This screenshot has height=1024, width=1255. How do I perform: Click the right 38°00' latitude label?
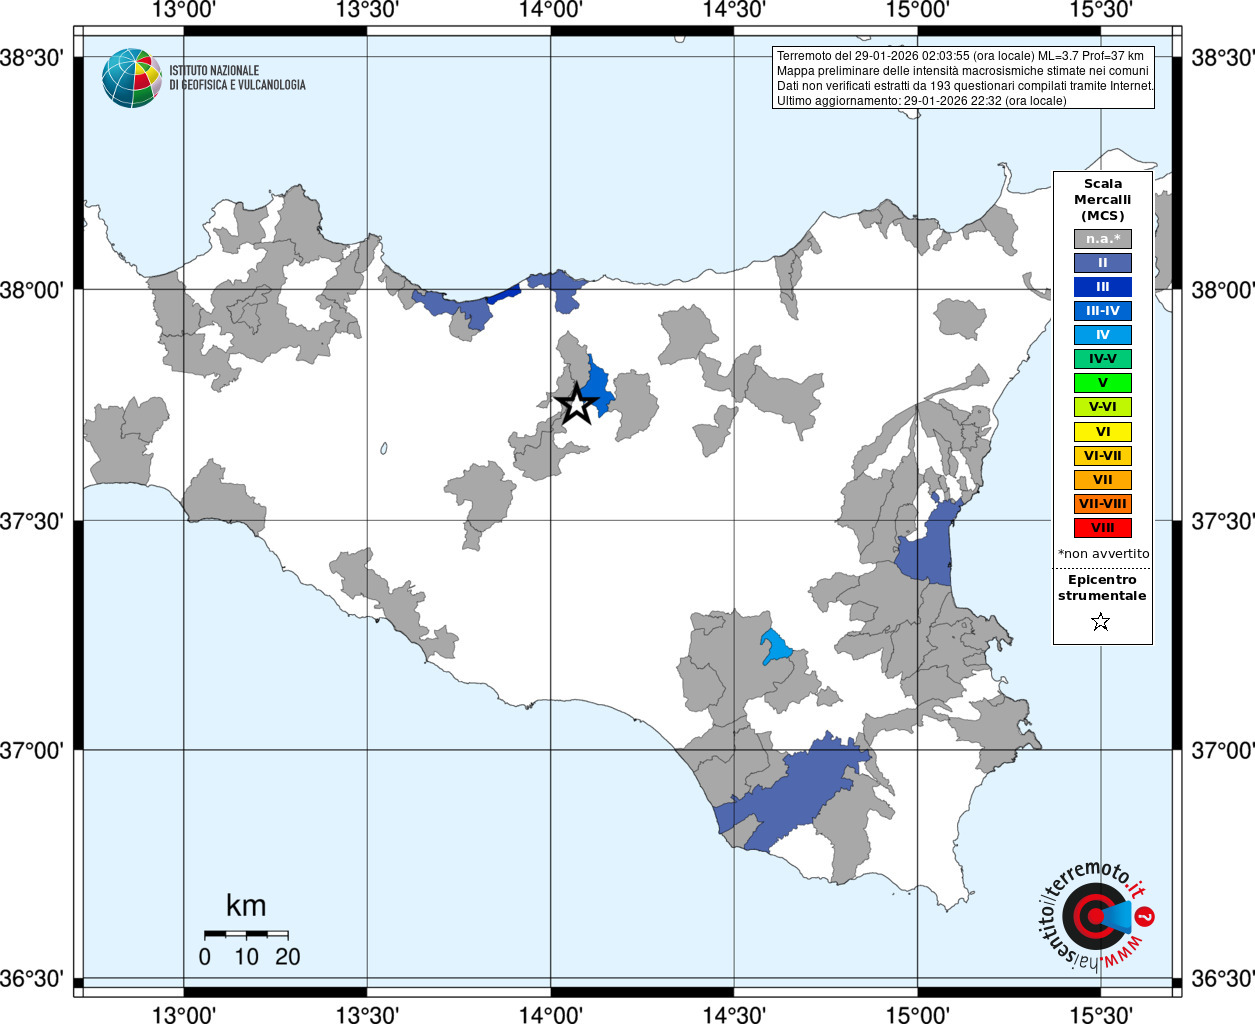tap(1222, 290)
